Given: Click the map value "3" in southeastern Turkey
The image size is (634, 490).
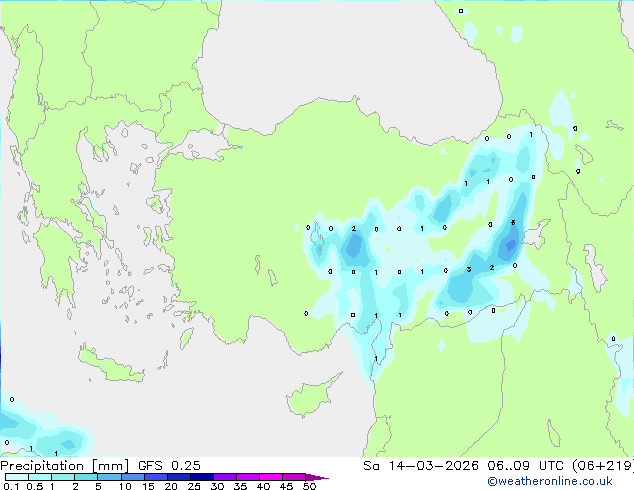Looking at the screenshot, I should tap(469, 269).
